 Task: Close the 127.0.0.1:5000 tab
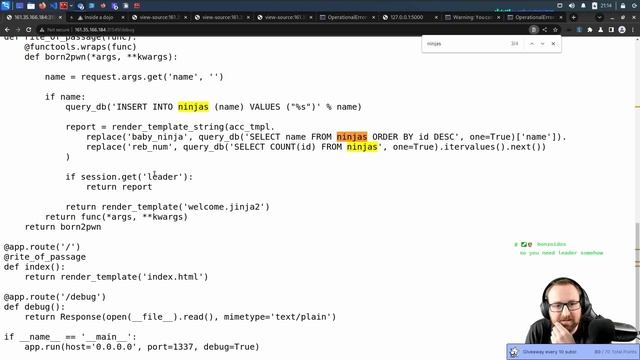point(436,18)
